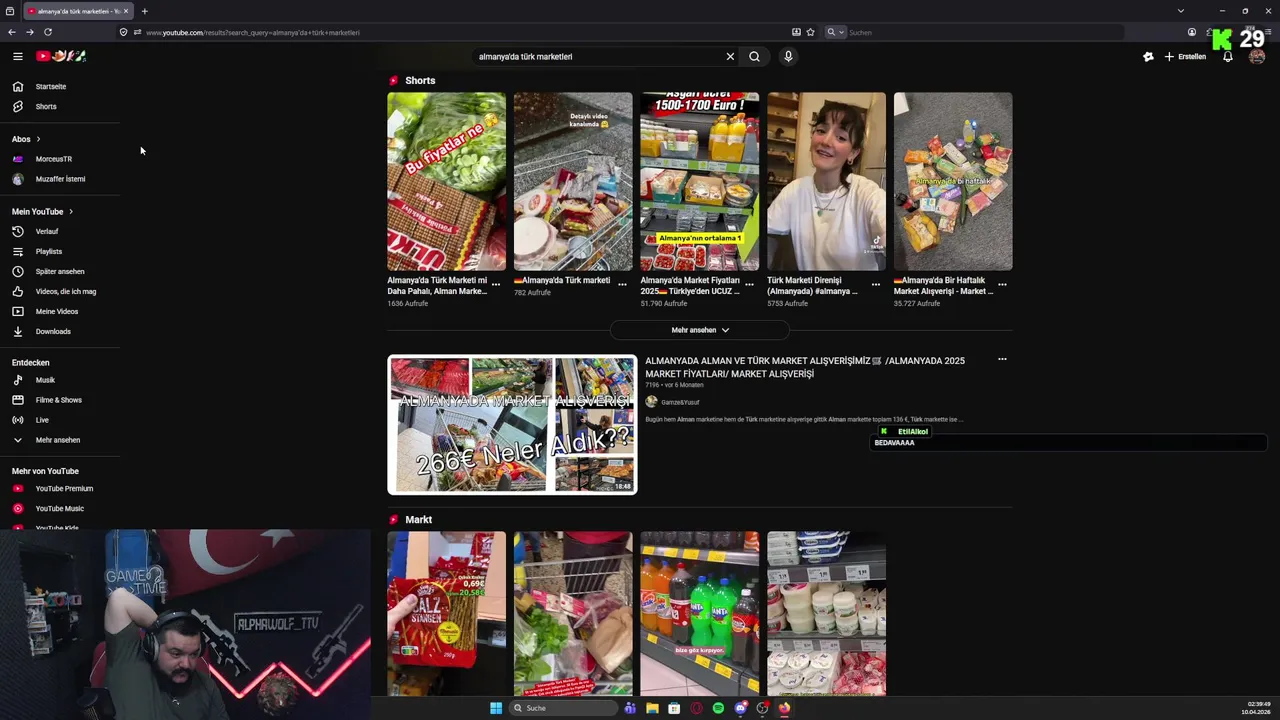Expand Mehr ansehen below Shorts

coord(700,330)
